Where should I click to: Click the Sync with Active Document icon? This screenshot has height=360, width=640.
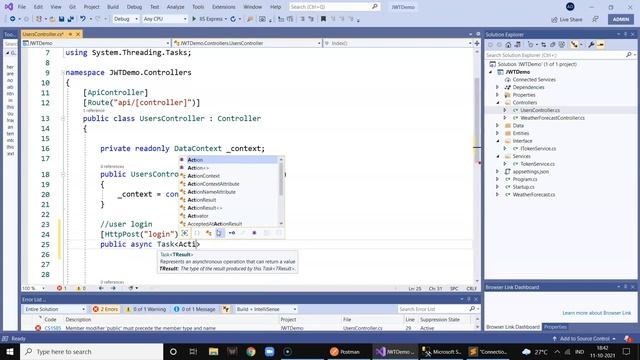coord(544,45)
